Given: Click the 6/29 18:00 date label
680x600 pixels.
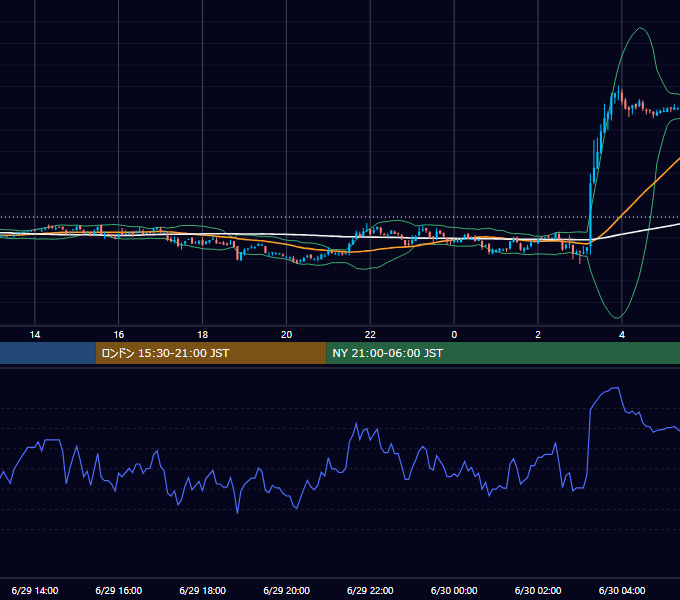Looking at the screenshot, I should click(203, 590).
